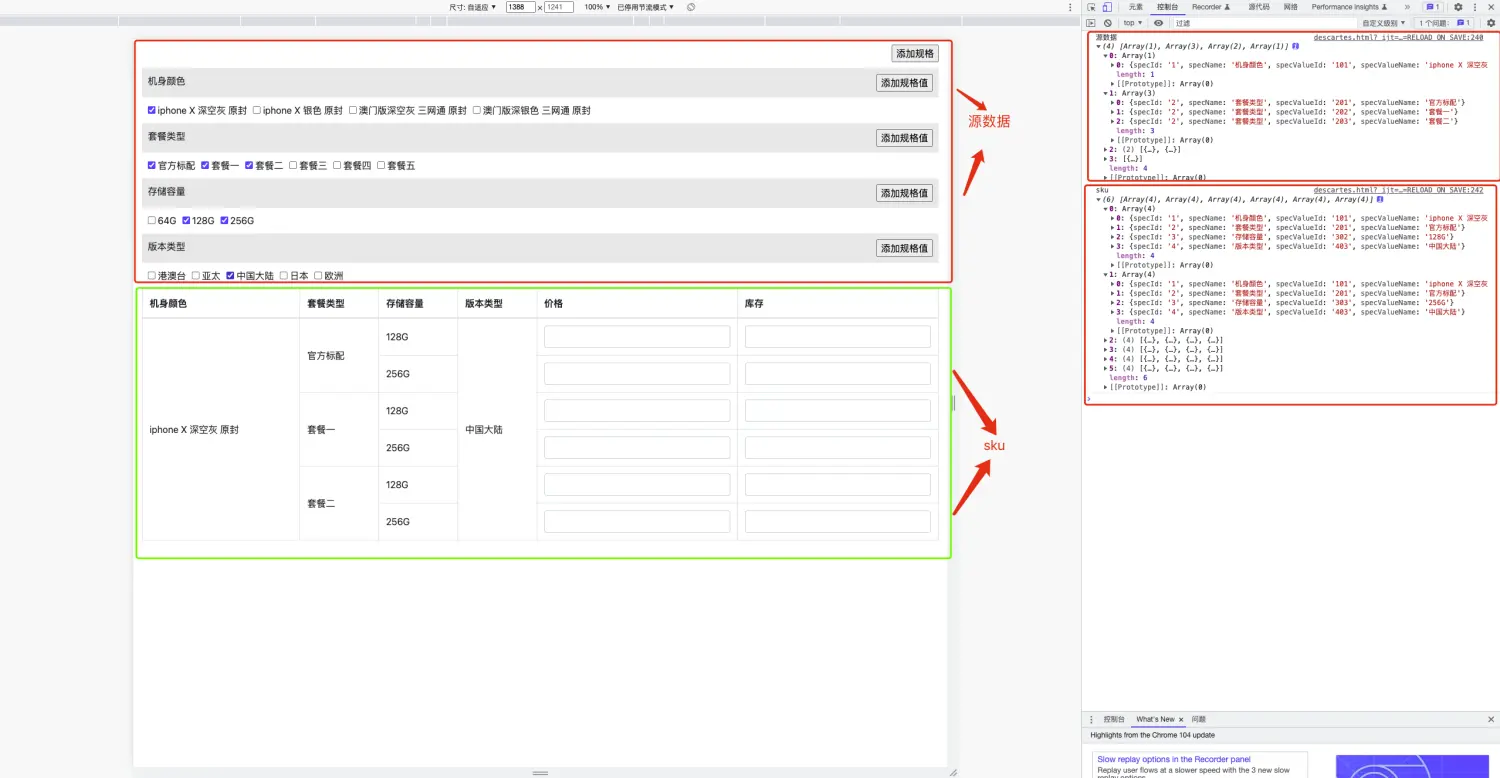Image resolution: width=1500 pixels, height=778 pixels.
Task: Open Slow replay options in Recorder panel link
Action: pos(1174,760)
